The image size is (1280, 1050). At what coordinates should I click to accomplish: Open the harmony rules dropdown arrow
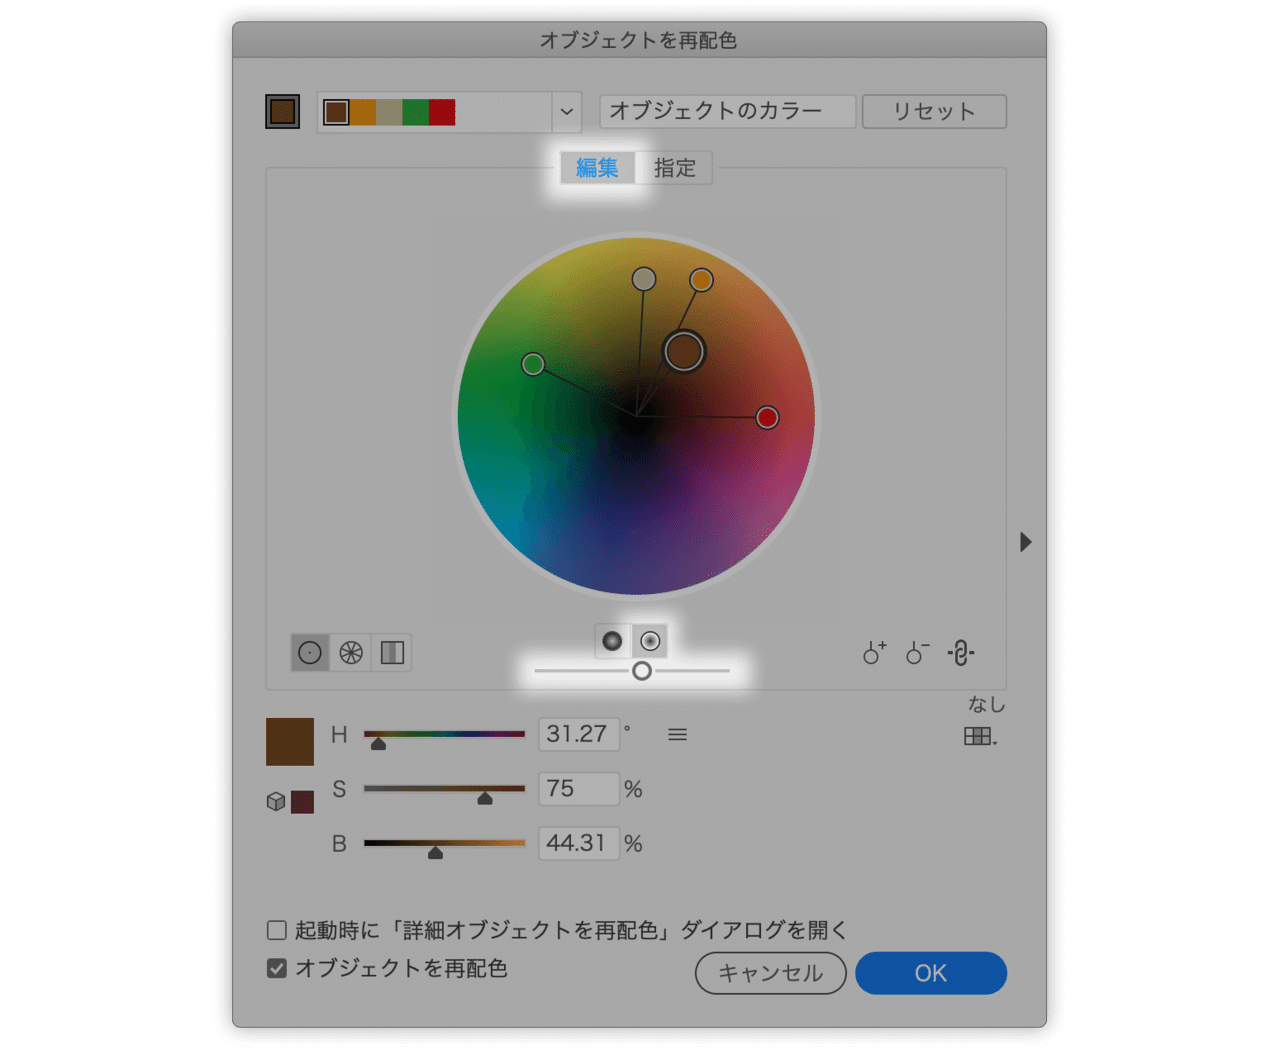[567, 112]
